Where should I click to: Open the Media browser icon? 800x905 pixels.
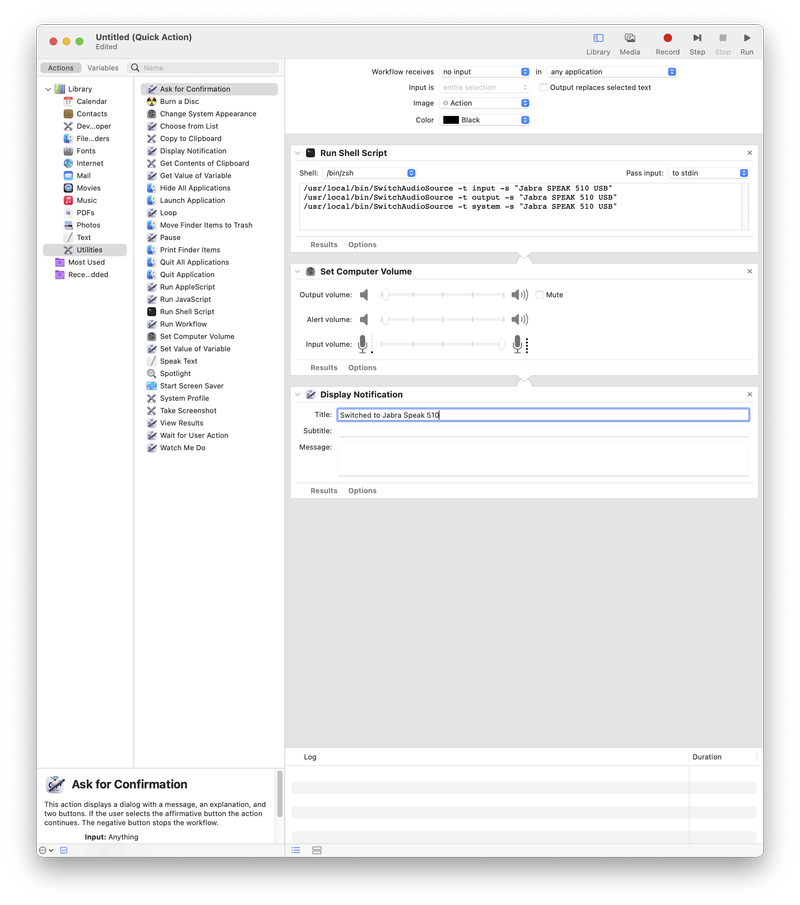click(630, 39)
